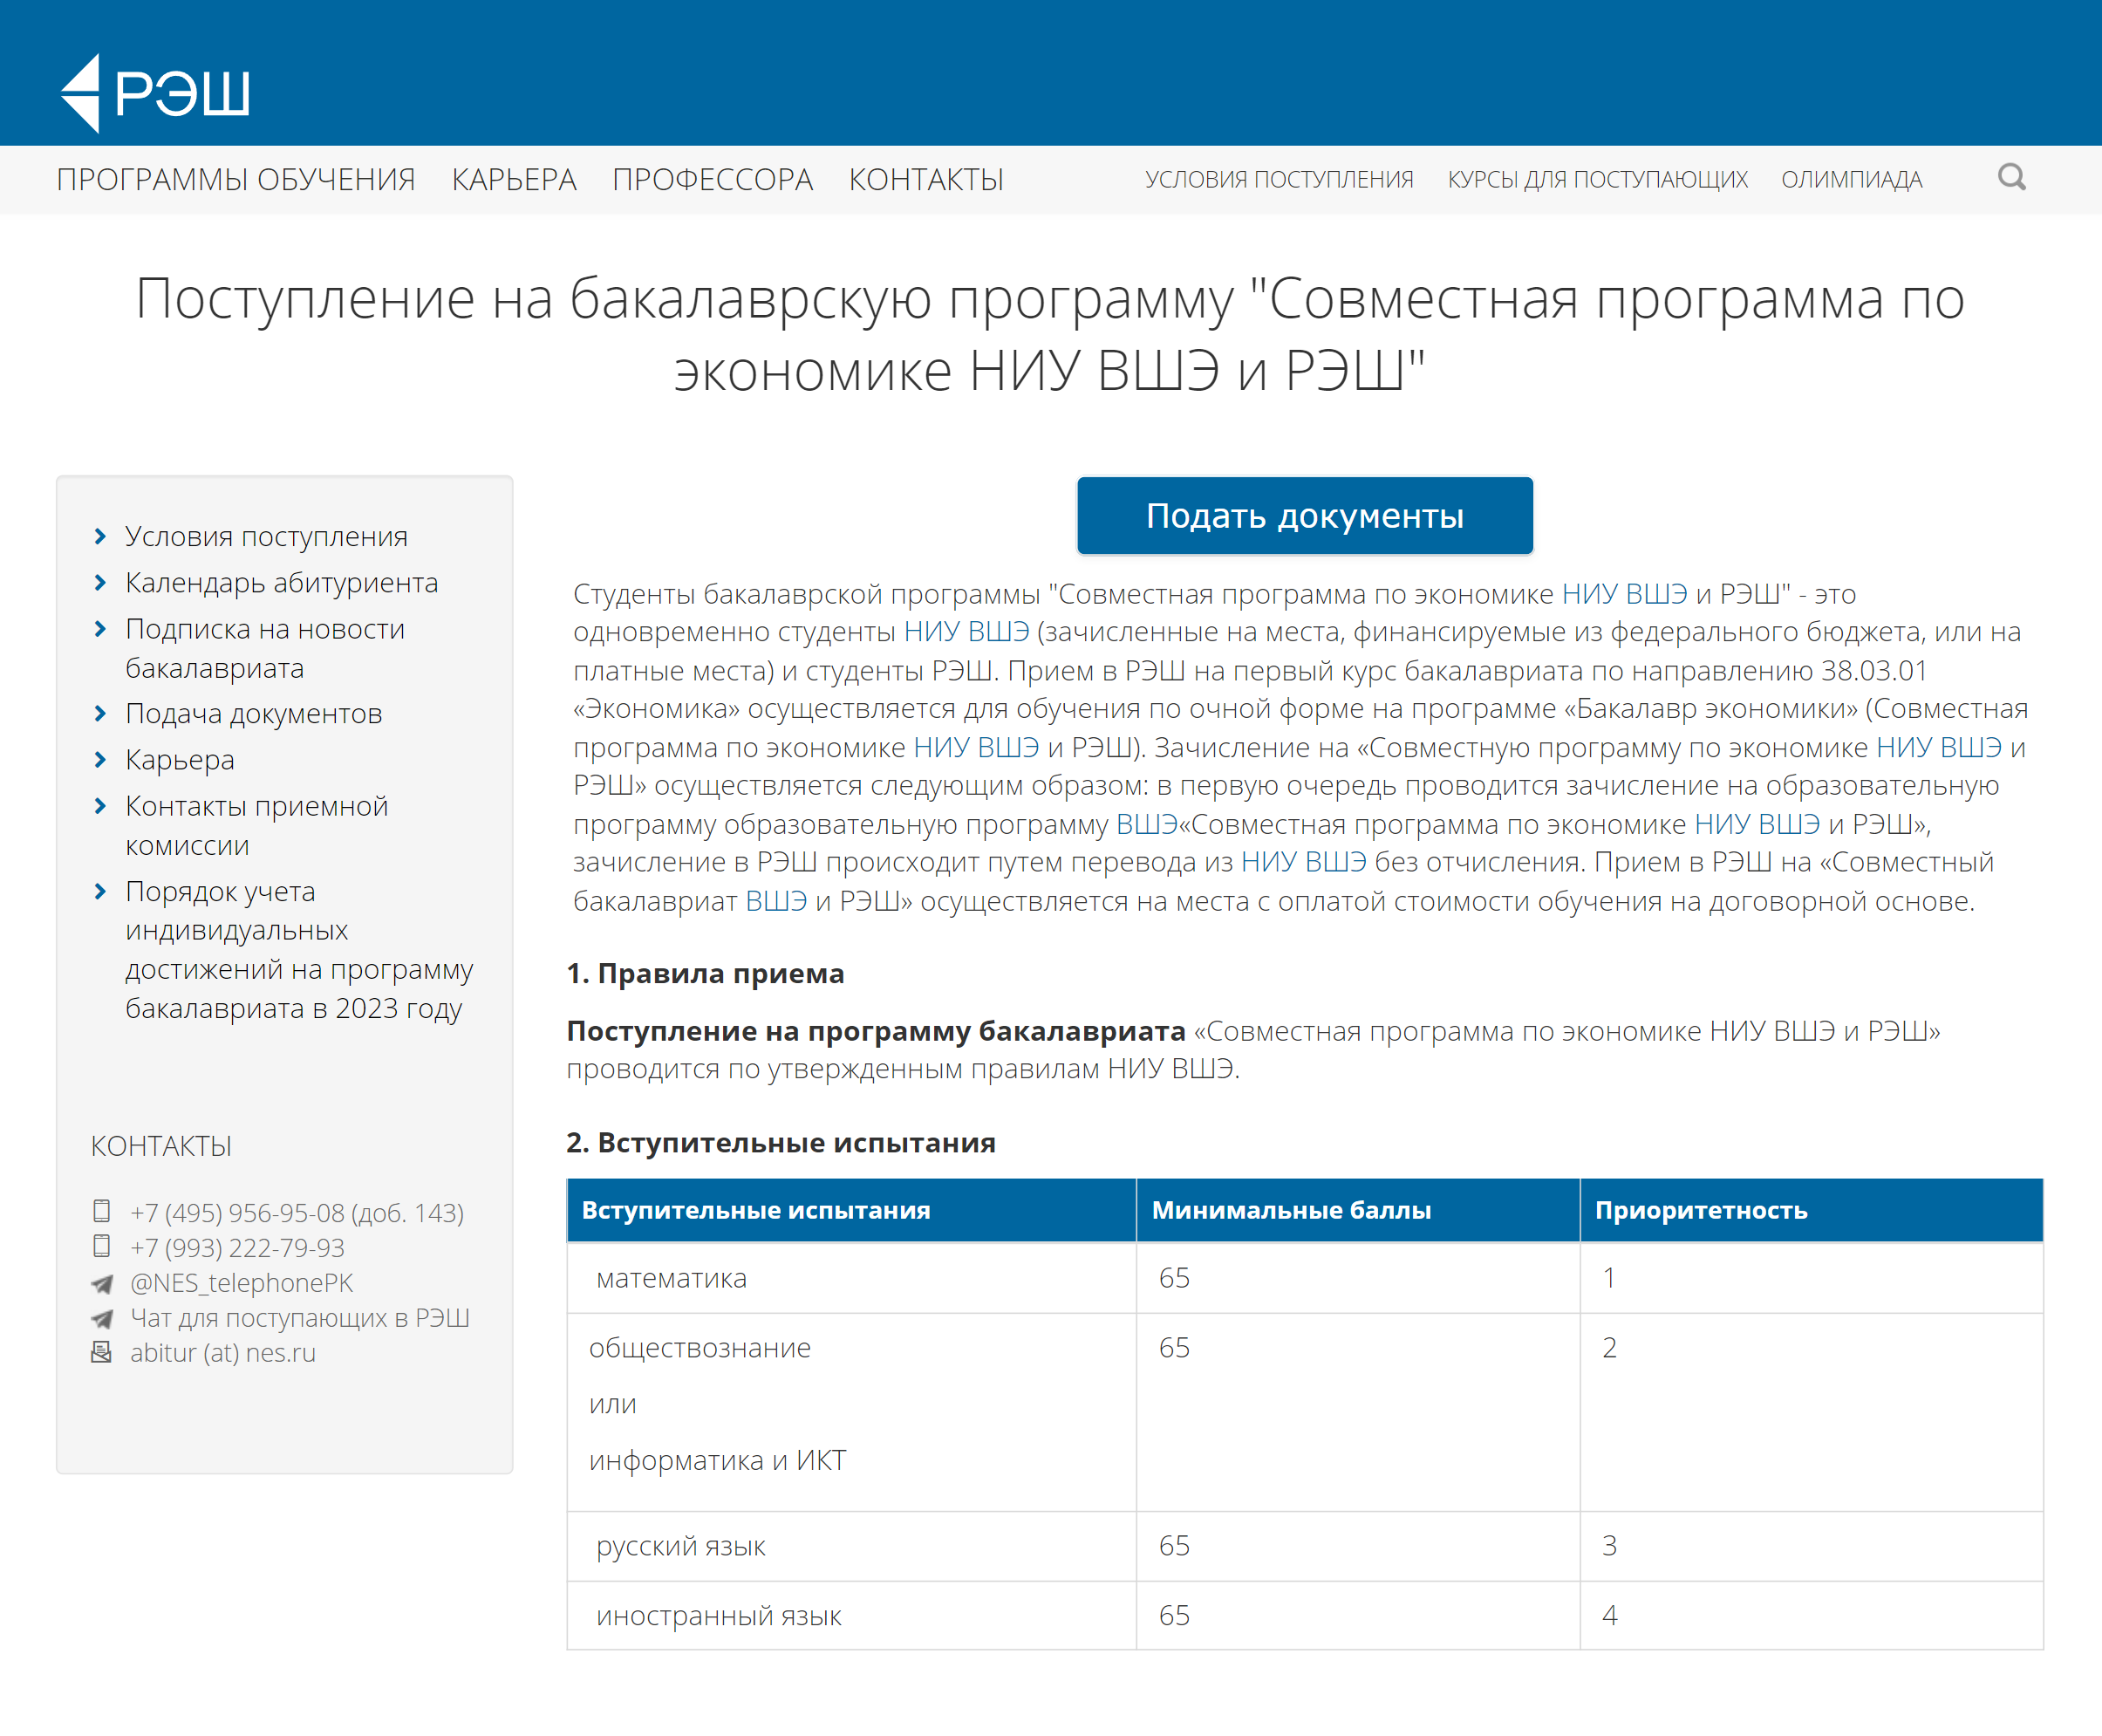Click phone number +7 (495) 956-95-08 (доб. 143)
The height and width of the screenshot is (1736, 2102).
click(297, 1213)
